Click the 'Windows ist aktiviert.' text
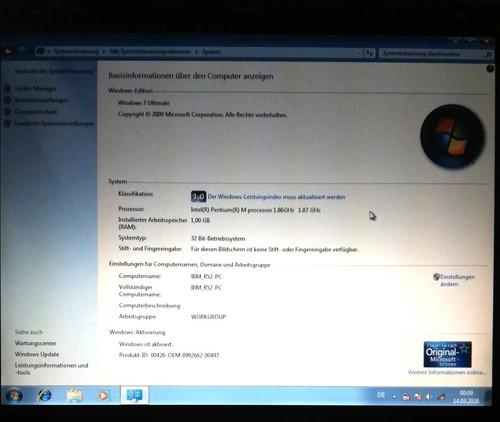The height and width of the screenshot is (422, 500). pos(146,344)
